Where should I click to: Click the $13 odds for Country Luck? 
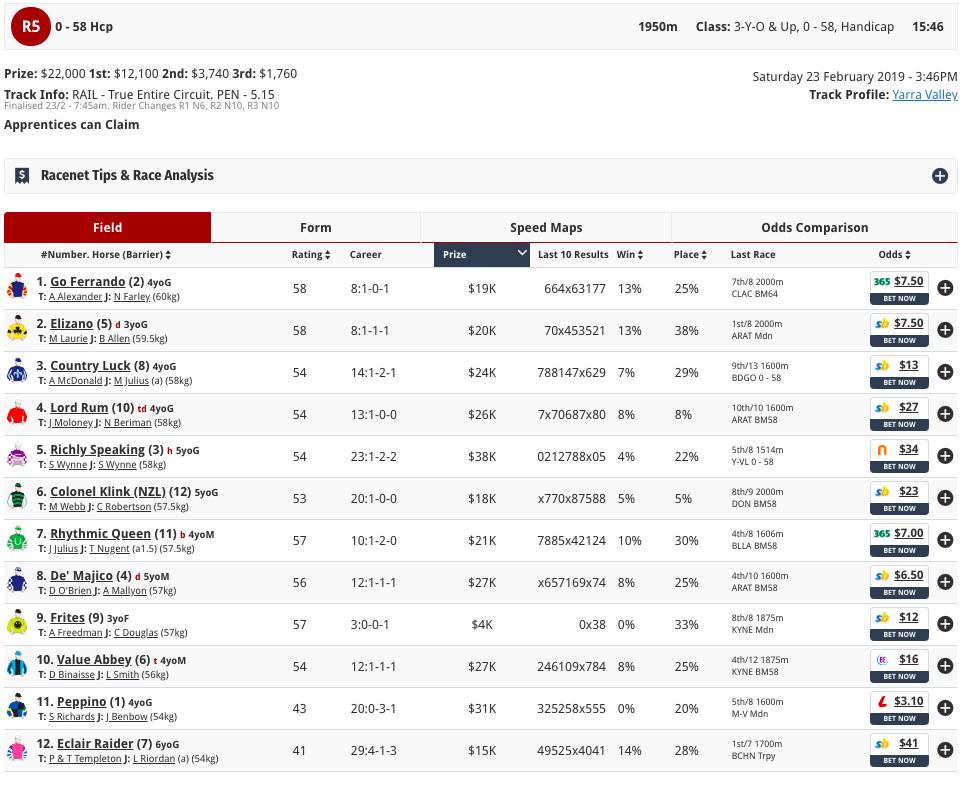[909, 366]
